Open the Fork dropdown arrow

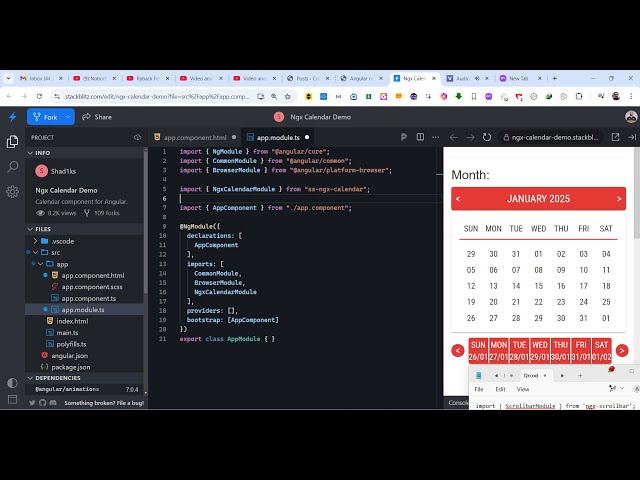67,117
